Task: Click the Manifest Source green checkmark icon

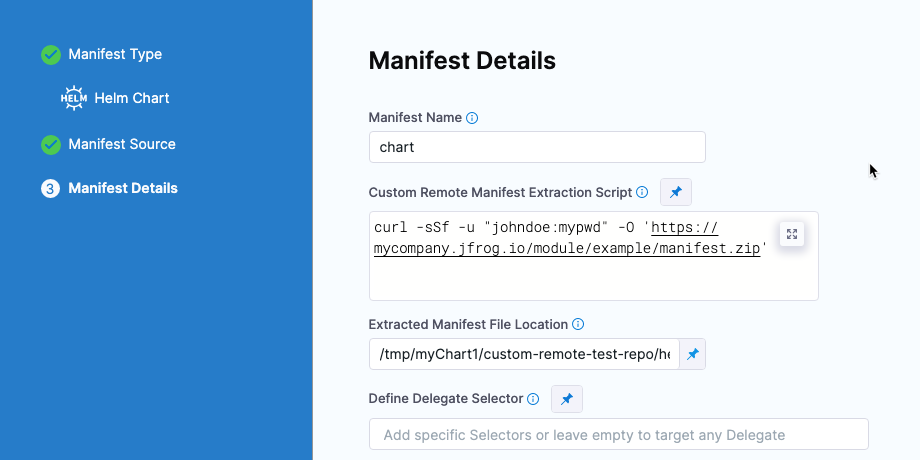Action: [51, 145]
